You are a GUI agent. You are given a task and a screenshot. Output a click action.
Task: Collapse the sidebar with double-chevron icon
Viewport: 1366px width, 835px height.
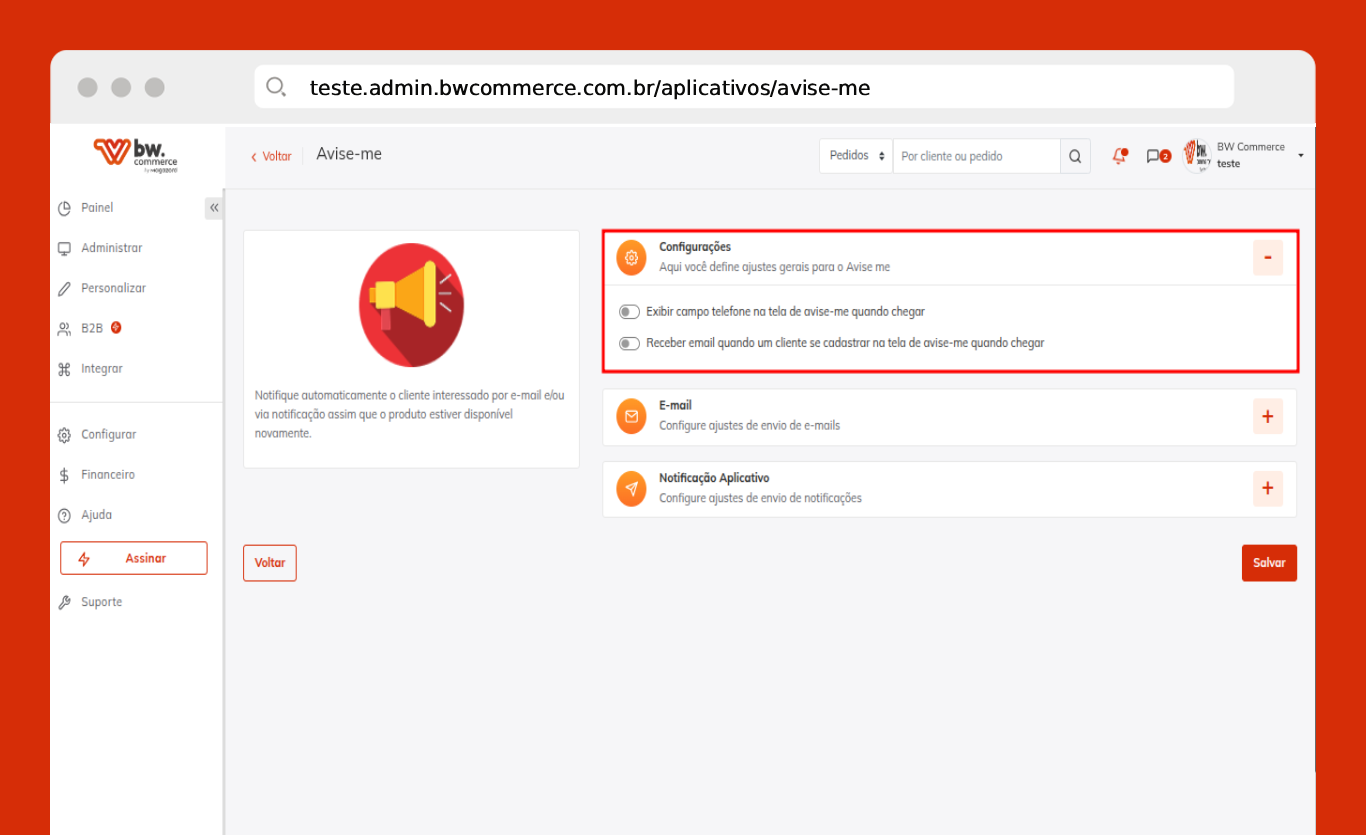click(214, 208)
